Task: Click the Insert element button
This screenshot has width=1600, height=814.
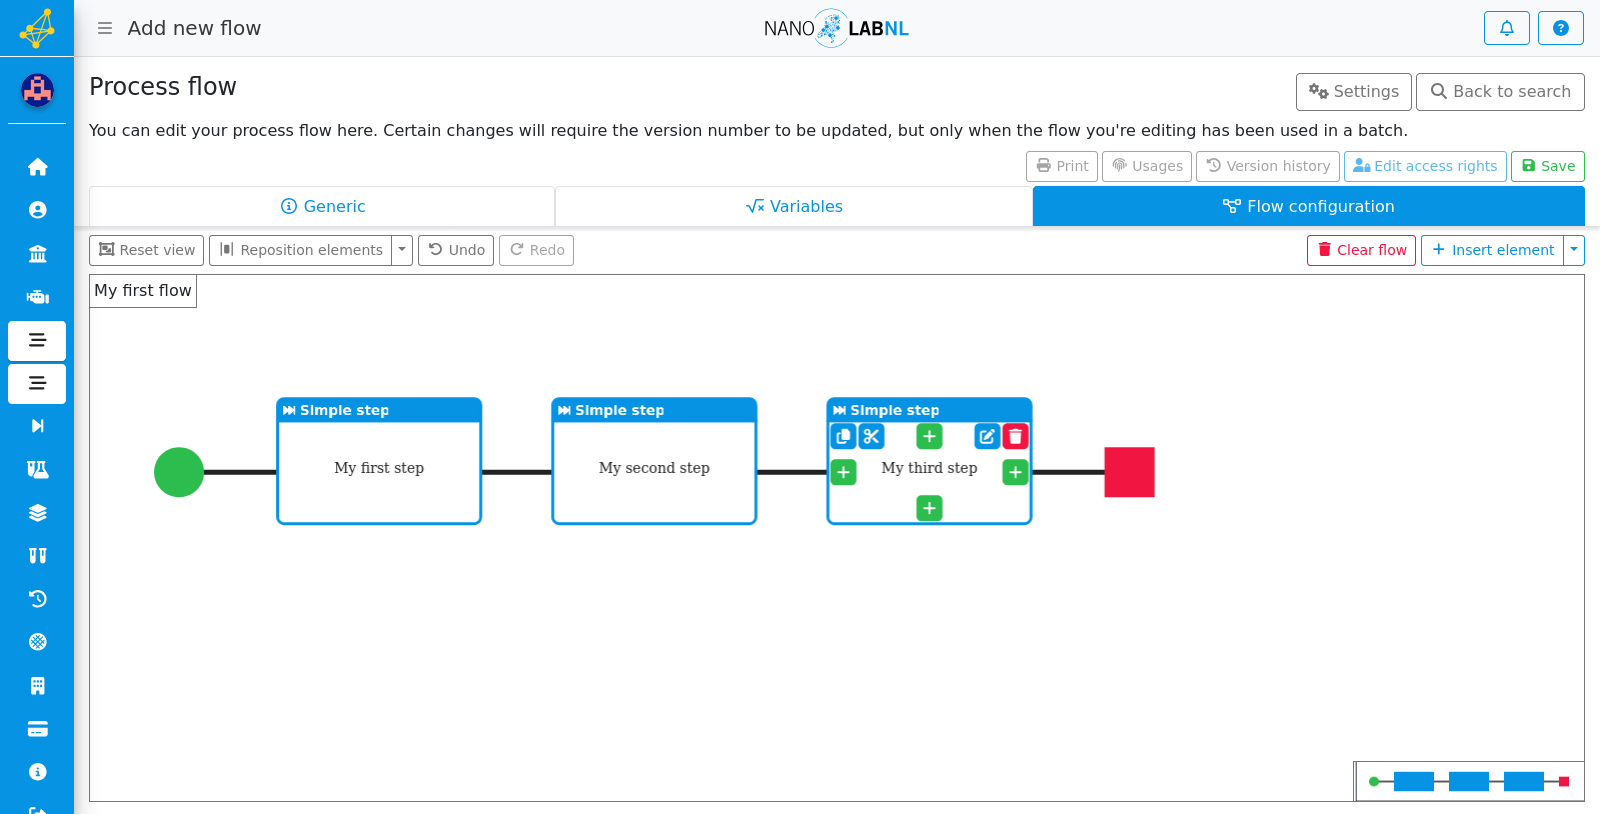Action: [x=1493, y=250]
